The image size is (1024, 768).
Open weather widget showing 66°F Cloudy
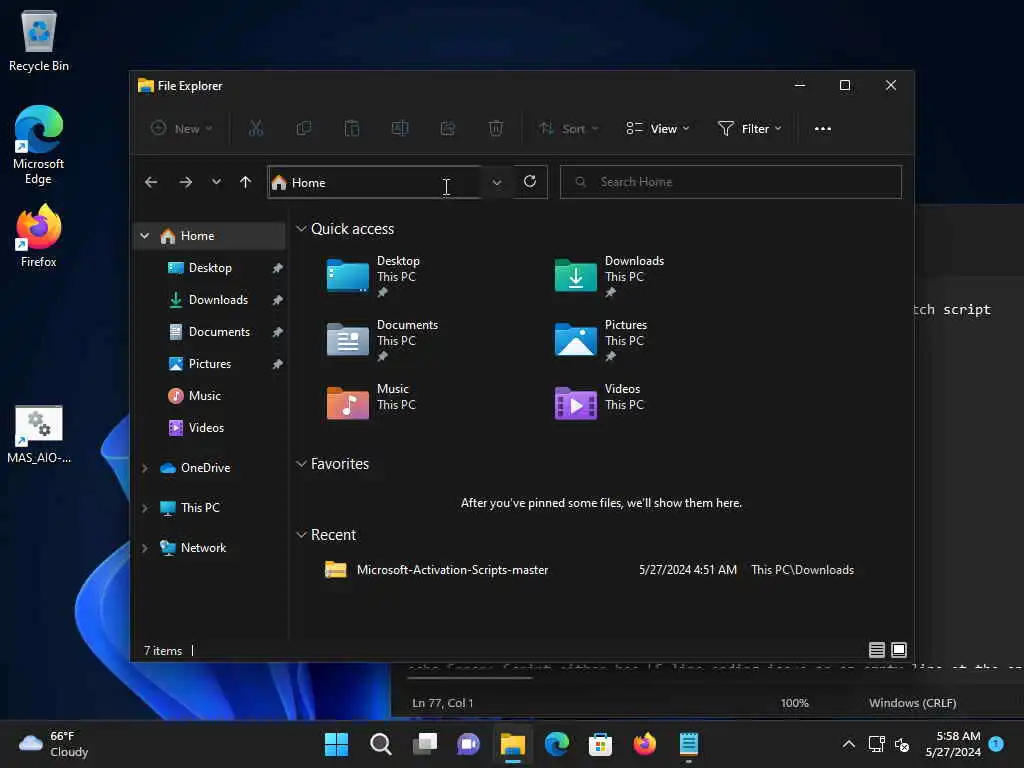tap(54, 744)
